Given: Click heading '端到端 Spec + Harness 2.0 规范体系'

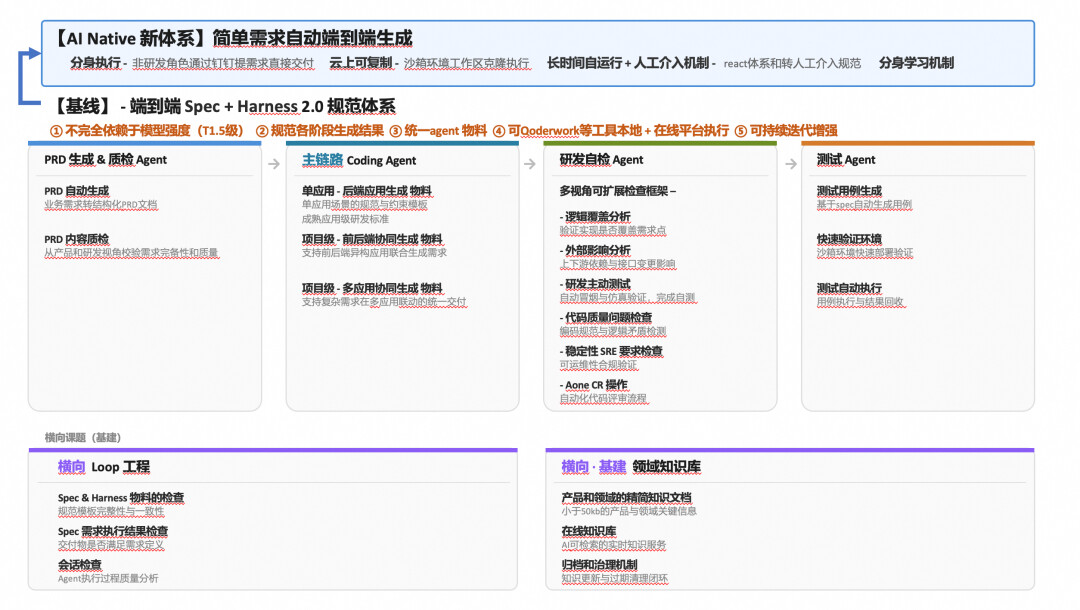Looking at the screenshot, I should (262, 106).
